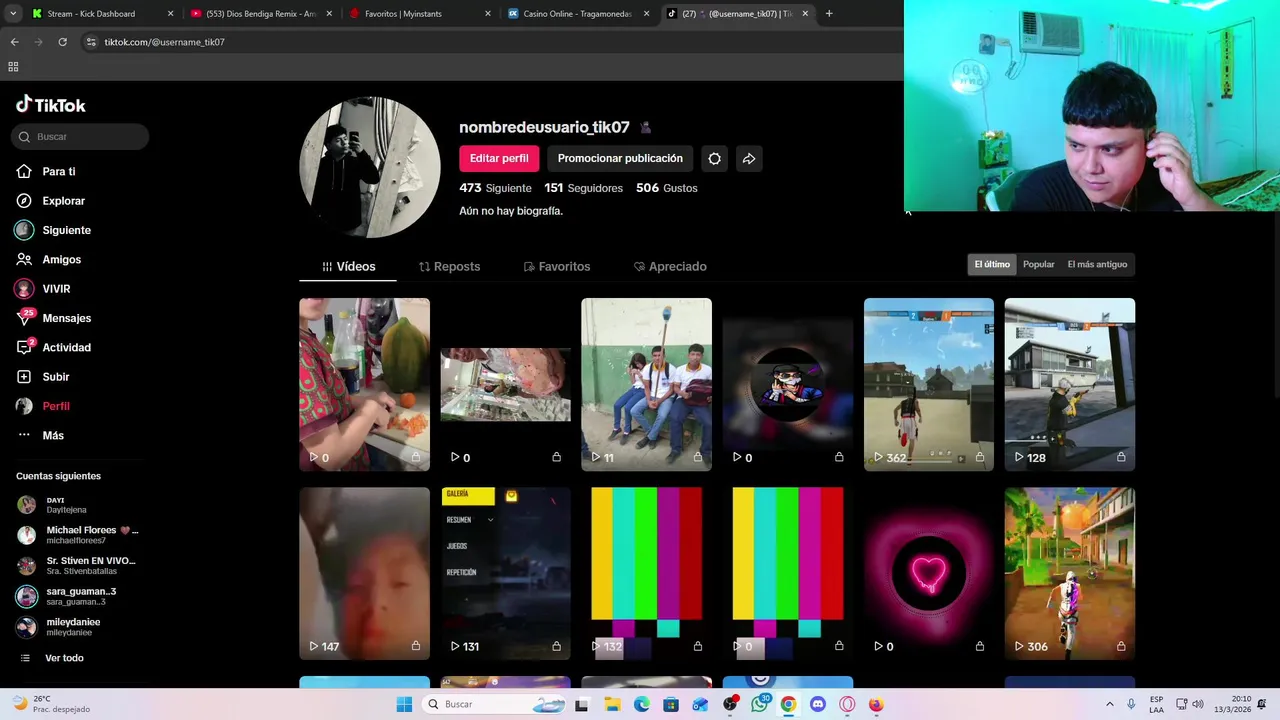The width and height of the screenshot is (1280, 720).
Task: Open the Windows Start menu
Action: click(x=404, y=704)
